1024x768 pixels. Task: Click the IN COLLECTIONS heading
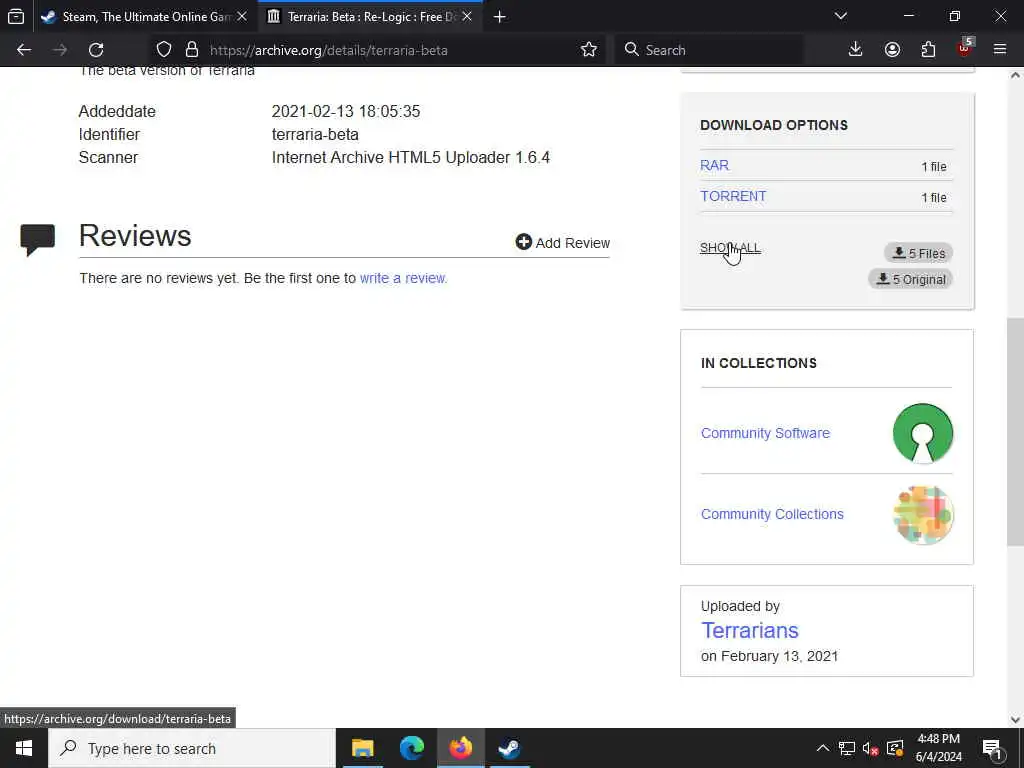(x=759, y=363)
